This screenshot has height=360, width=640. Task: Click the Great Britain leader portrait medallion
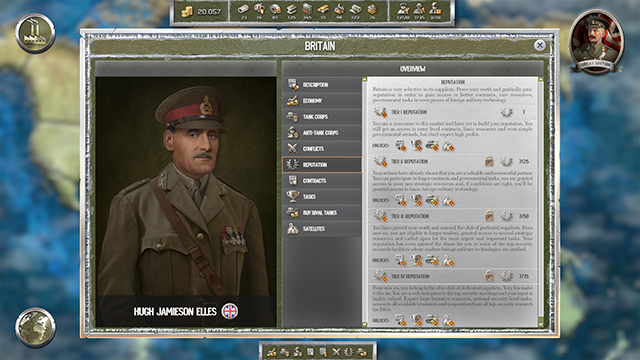[x=596, y=42]
